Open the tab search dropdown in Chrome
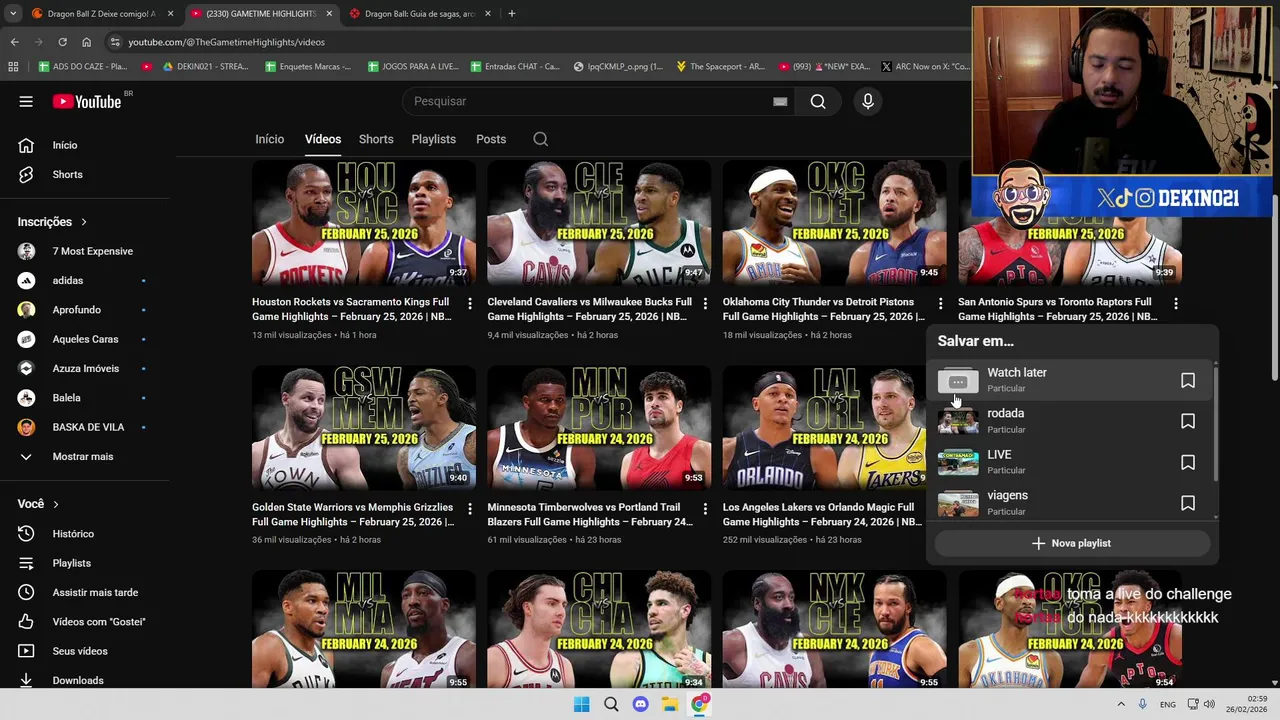 point(13,14)
